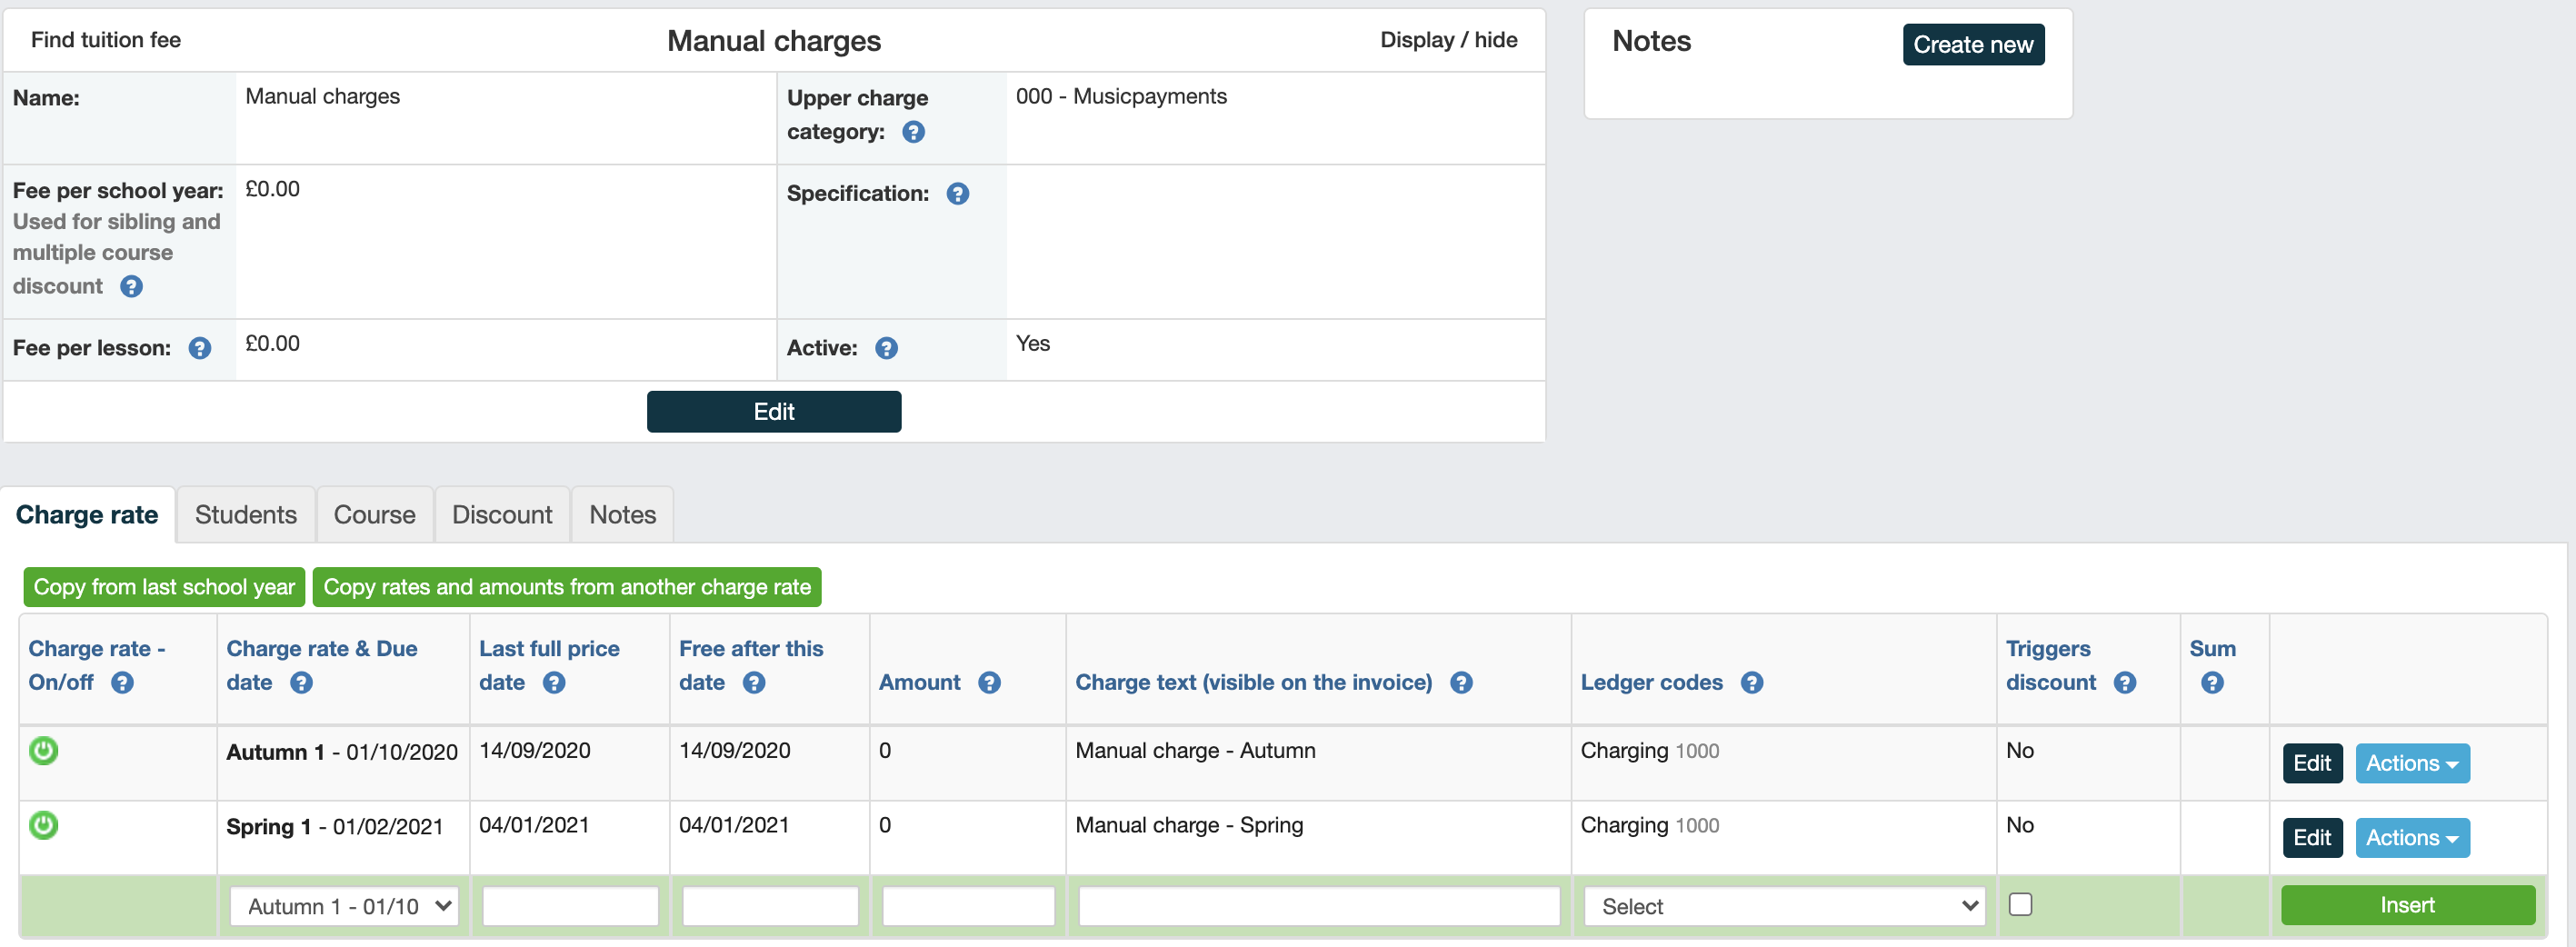Toggle Autumn 1 charge rate on/off

point(43,750)
